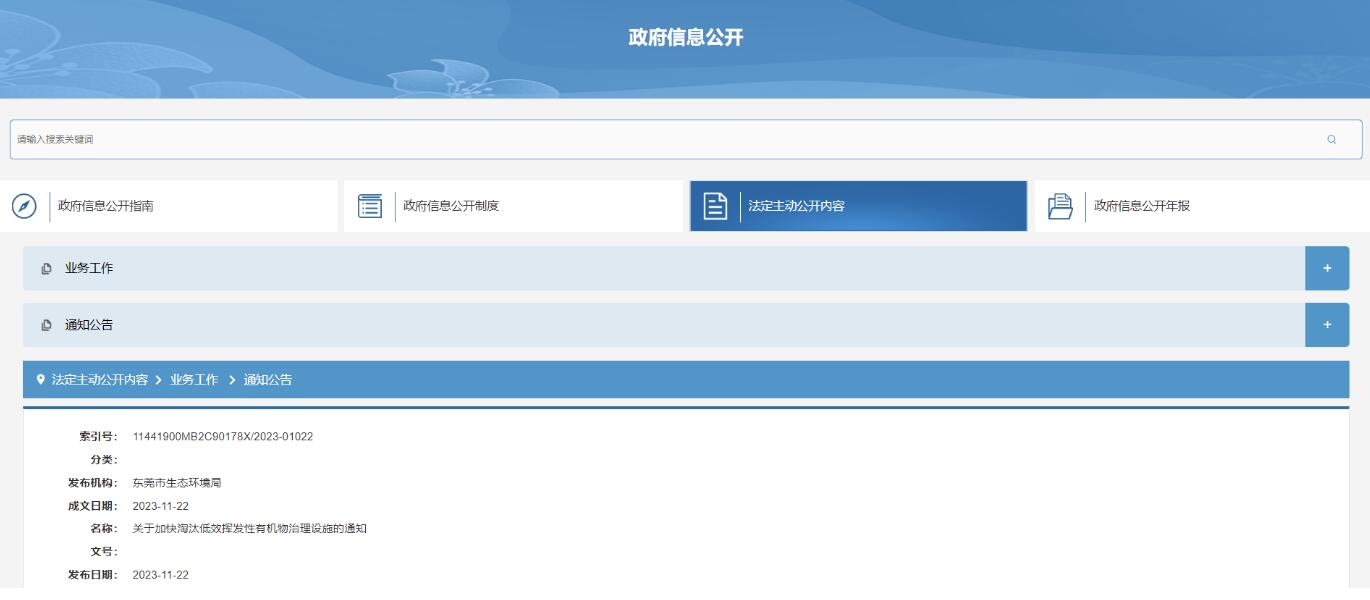Click the 政府信息公开 page header title
1370x600 pixels.
point(685,38)
